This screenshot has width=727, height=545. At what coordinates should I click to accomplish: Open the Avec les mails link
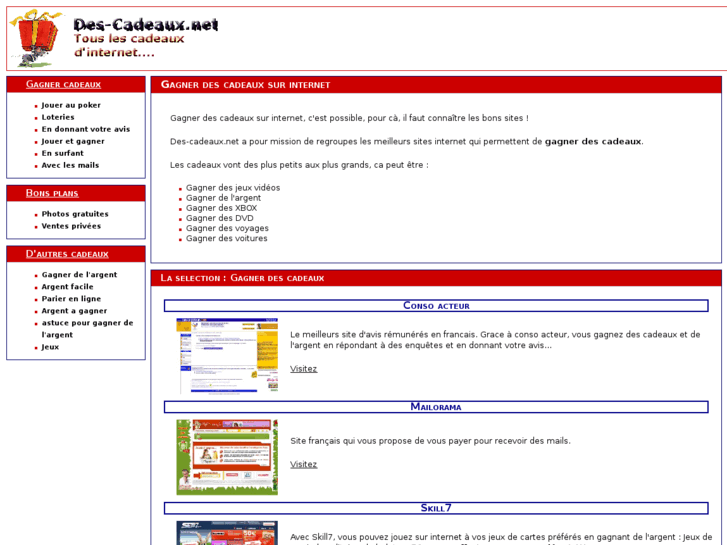(70, 166)
